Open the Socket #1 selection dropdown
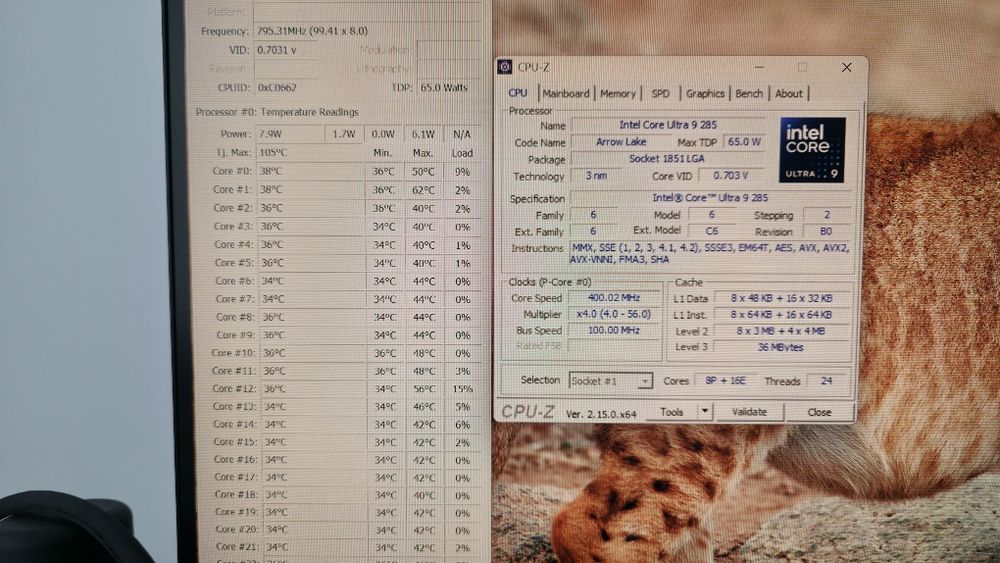Image resolution: width=1000 pixels, height=563 pixels. (610, 381)
